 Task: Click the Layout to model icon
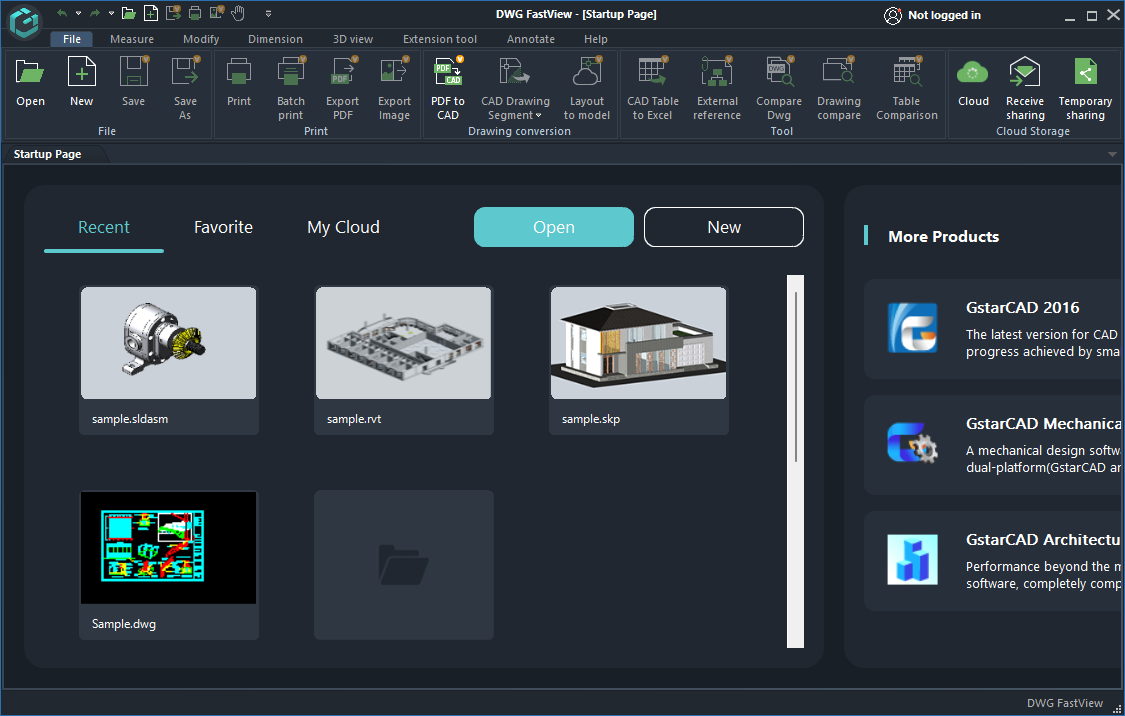point(586,72)
